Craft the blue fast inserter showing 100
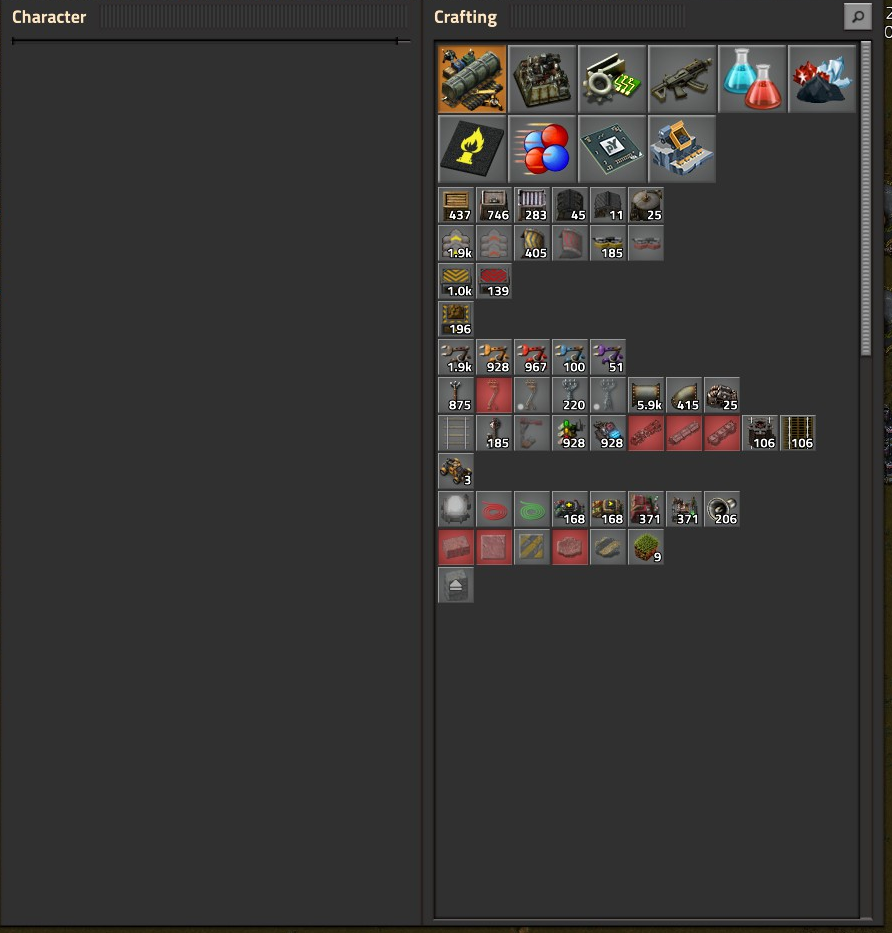Image resolution: width=892 pixels, height=933 pixels. point(570,357)
